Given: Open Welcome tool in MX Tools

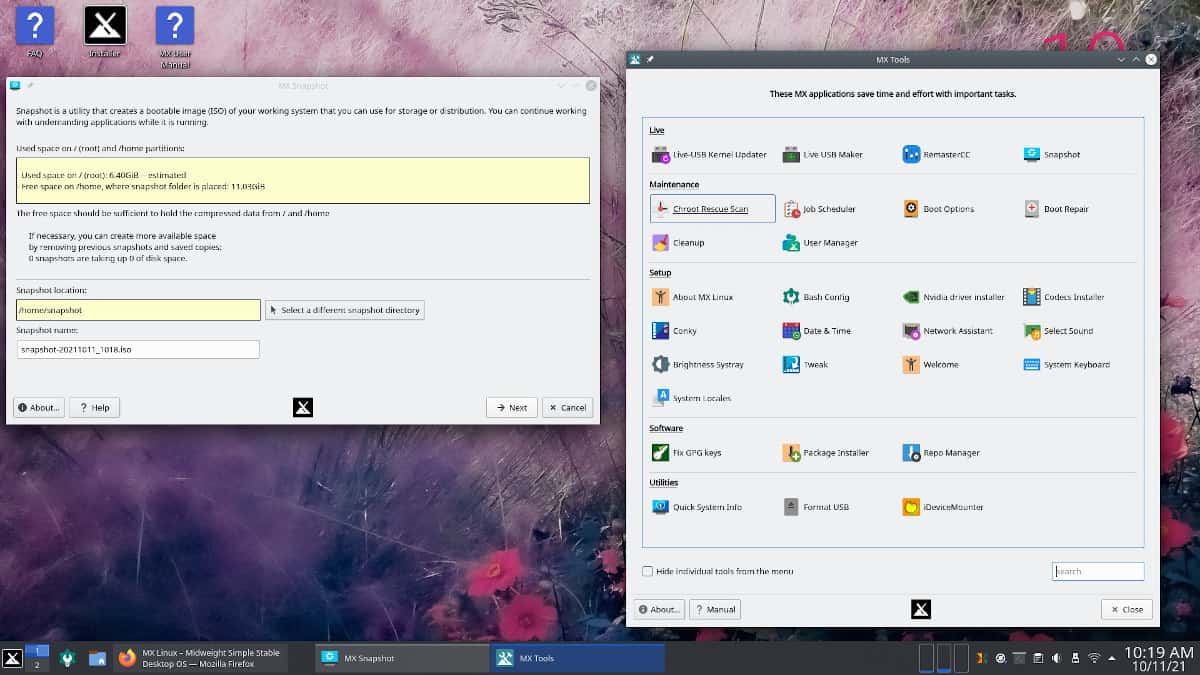Looking at the screenshot, I should coord(930,365).
